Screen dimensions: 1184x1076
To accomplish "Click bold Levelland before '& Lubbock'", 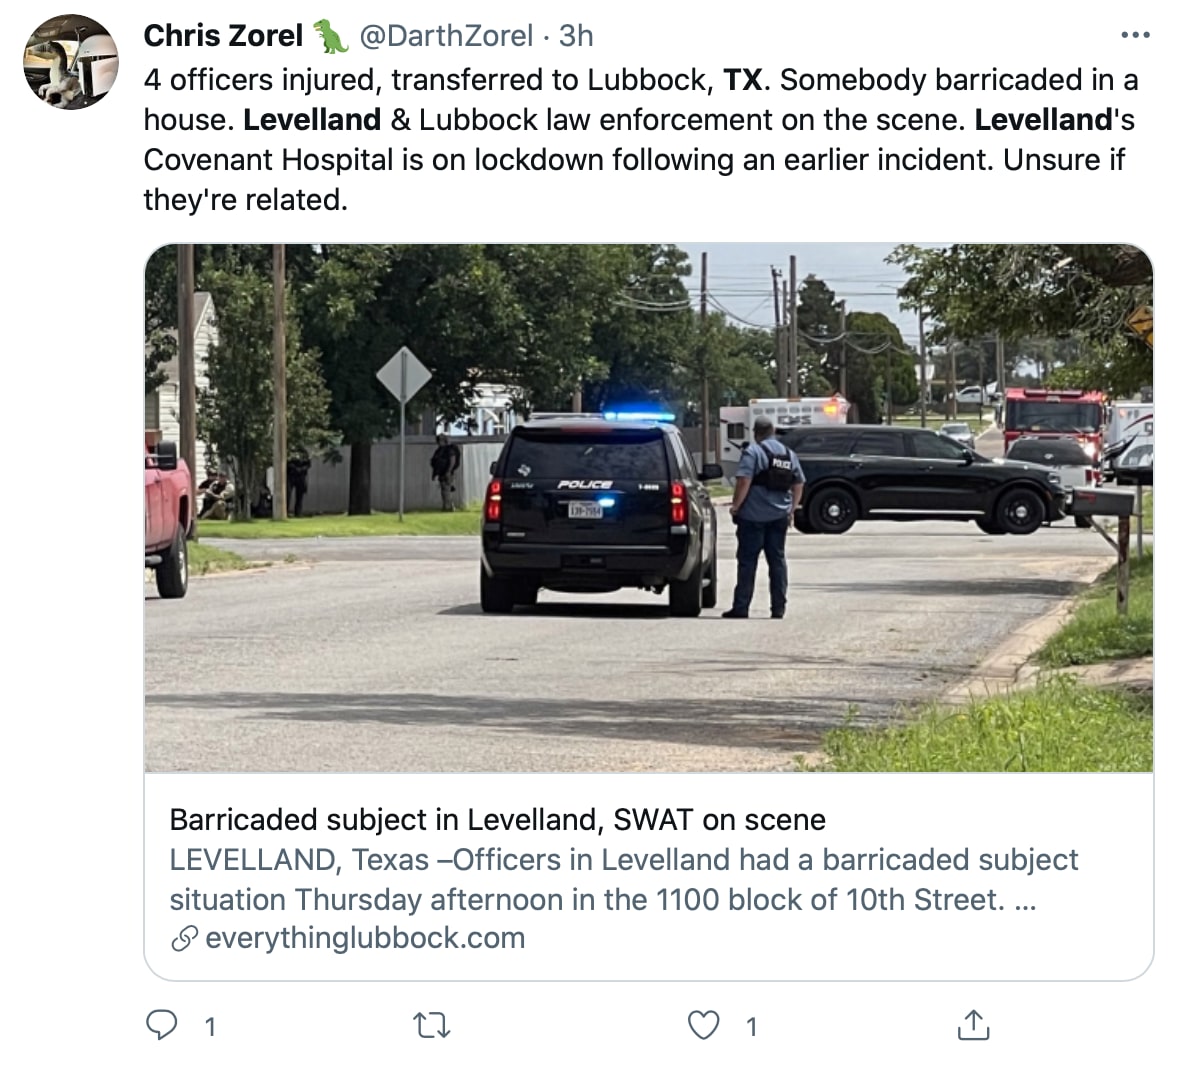I will point(312,120).
